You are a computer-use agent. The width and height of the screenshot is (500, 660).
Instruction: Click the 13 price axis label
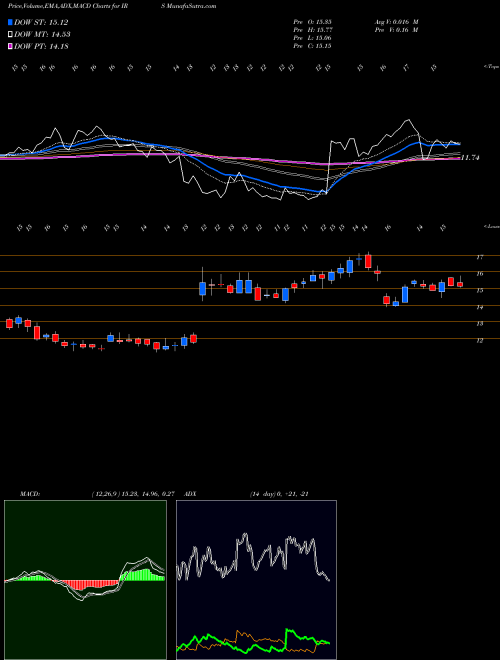480,324
